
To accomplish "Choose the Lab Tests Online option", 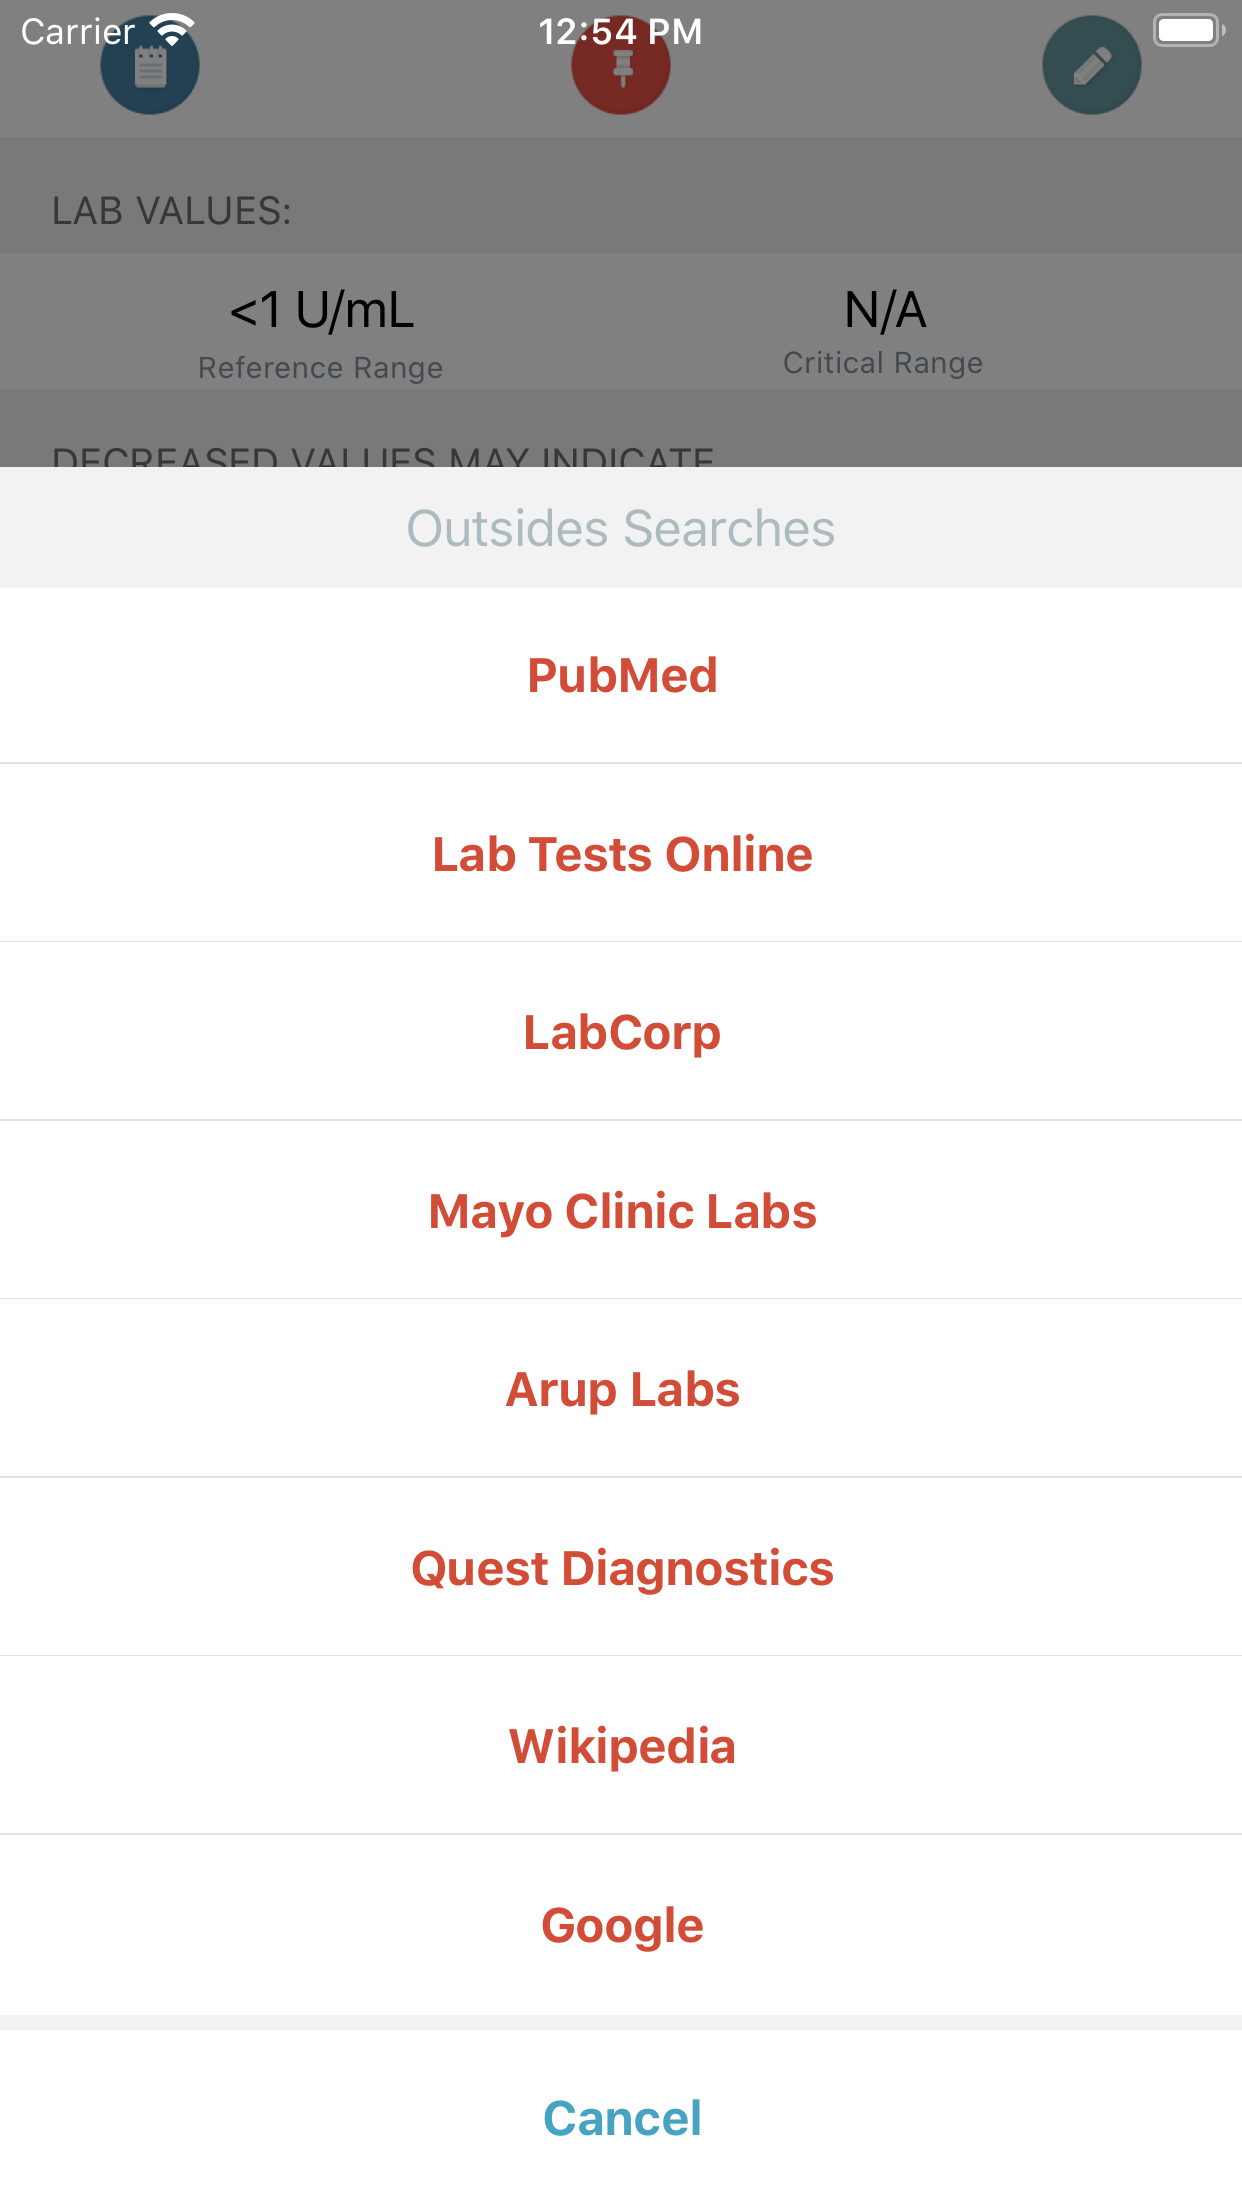I will click(621, 854).
